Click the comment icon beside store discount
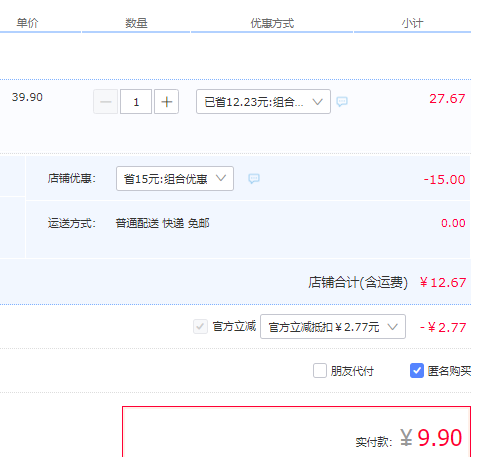 click(254, 179)
